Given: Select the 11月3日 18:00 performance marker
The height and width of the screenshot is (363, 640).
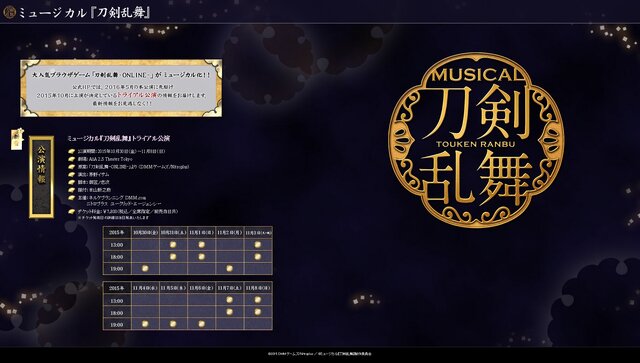Looking at the screenshot, I should click(258, 256).
